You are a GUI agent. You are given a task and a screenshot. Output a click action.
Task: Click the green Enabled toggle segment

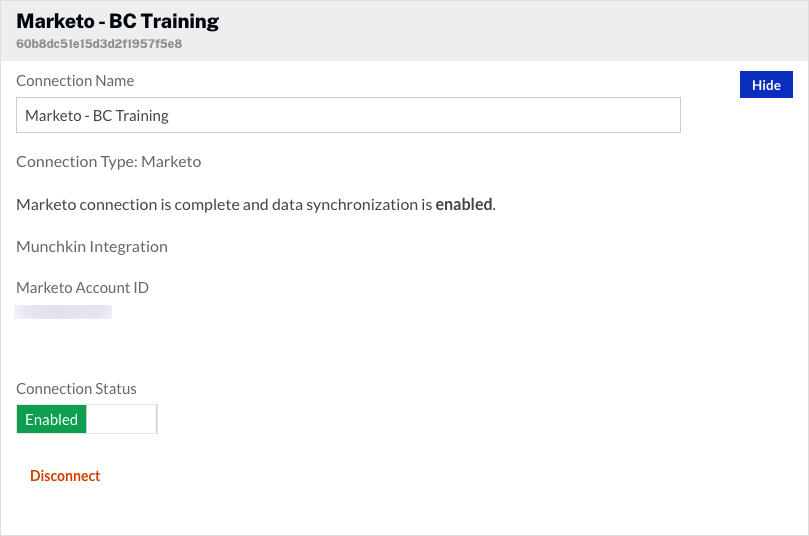click(52, 420)
